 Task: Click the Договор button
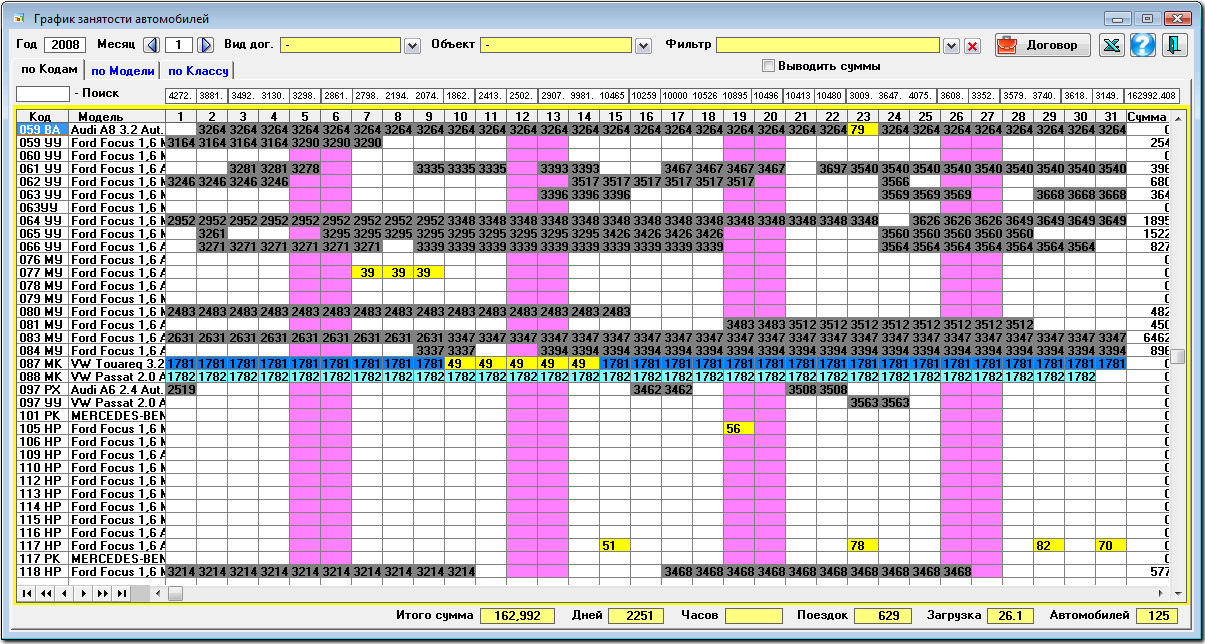click(1043, 45)
